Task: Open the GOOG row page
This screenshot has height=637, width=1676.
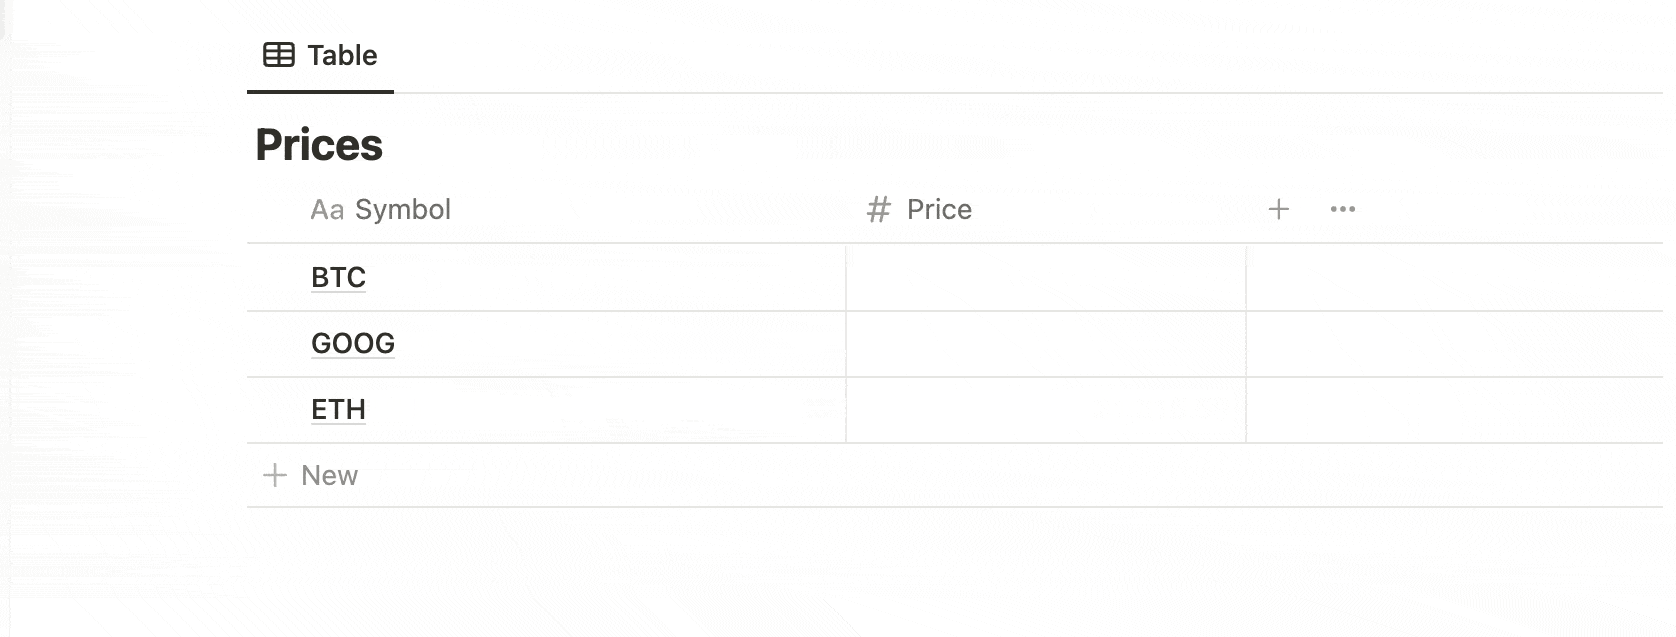Action: coord(353,343)
